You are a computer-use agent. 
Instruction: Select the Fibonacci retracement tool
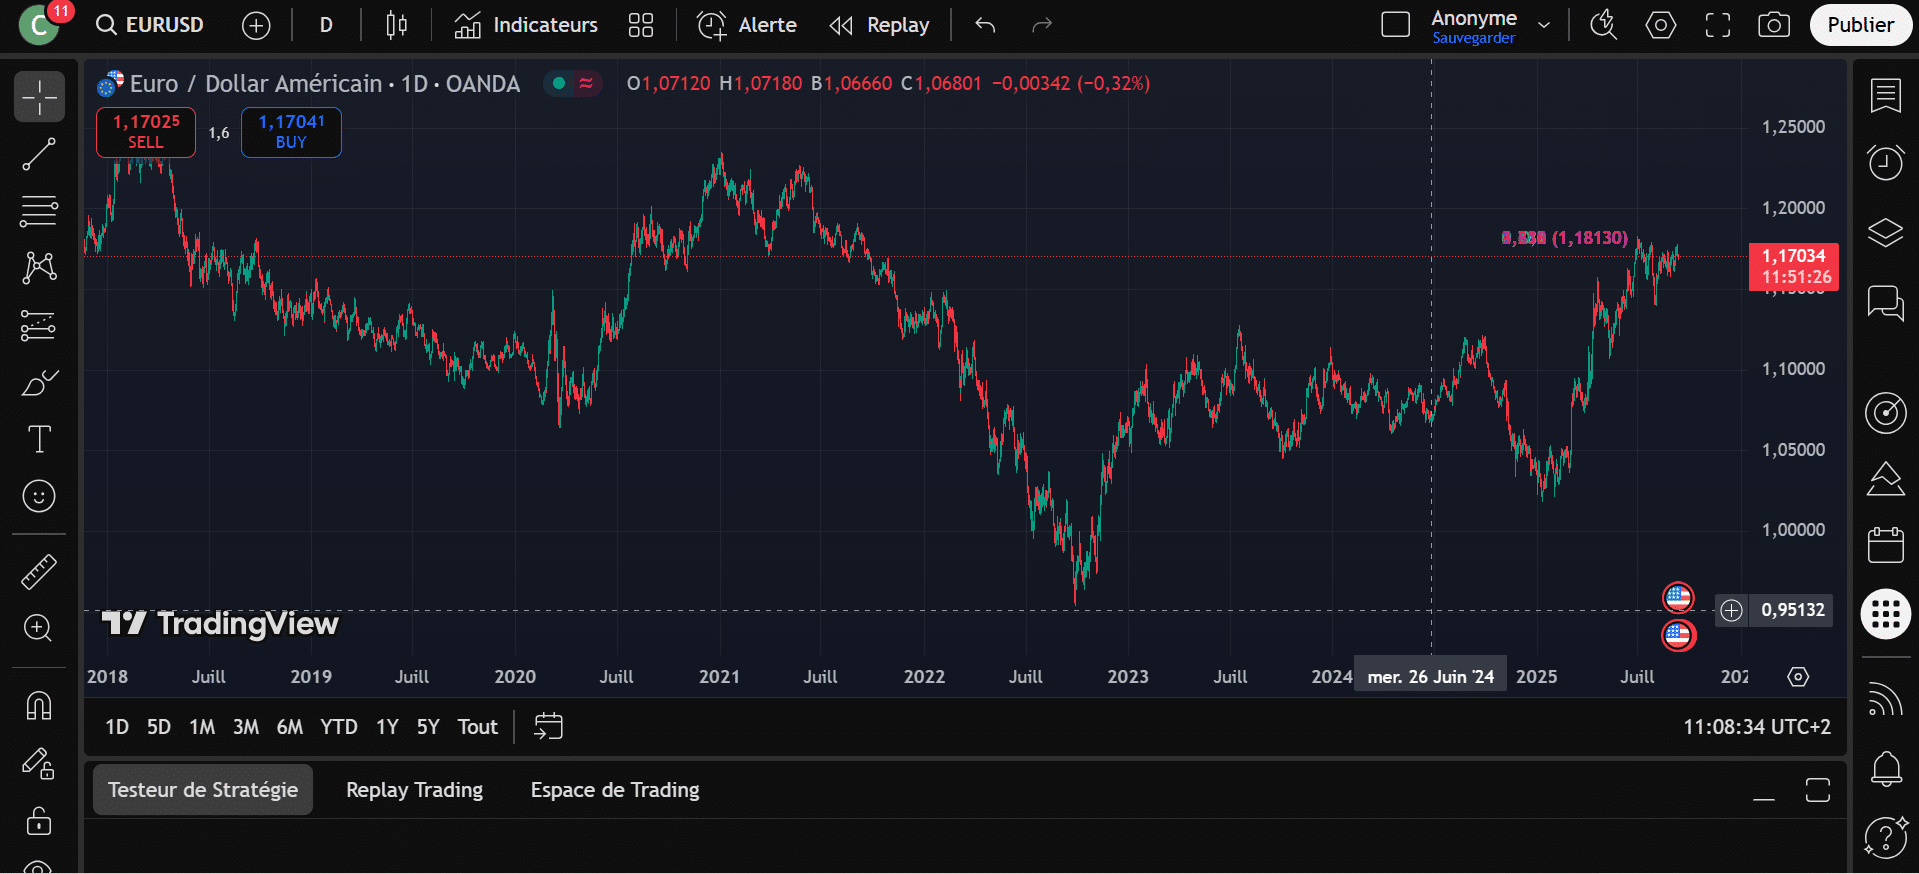click(39, 212)
